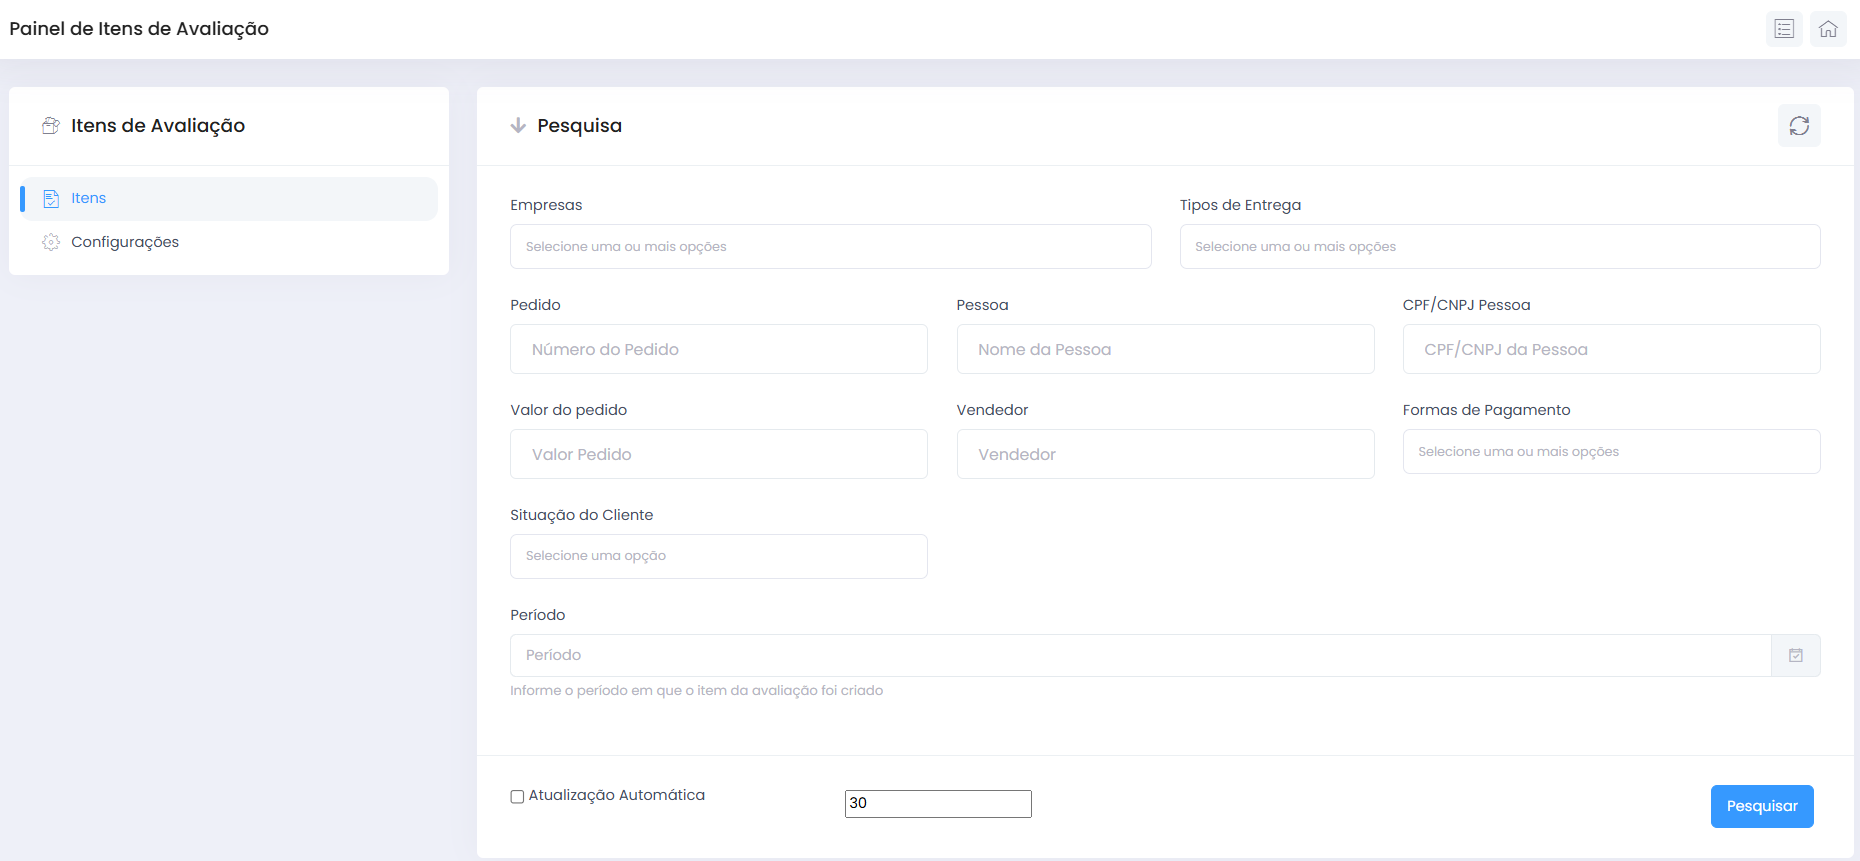The width and height of the screenshot is (1860, 861).
Task: Focus the Número do Pedido field
Action: [718, 350]
